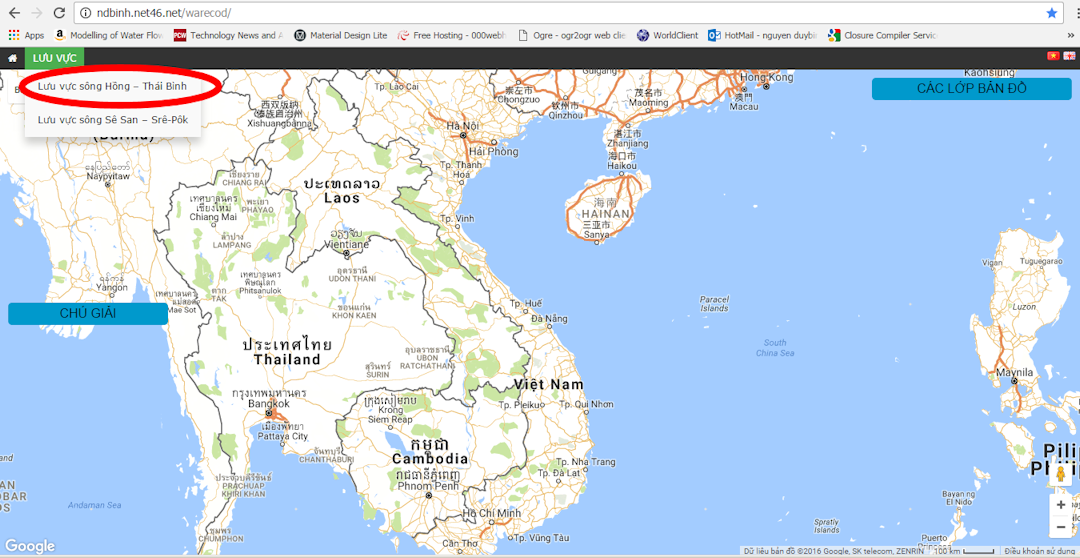Image resolution: width=1080 pixels, height=558 pixels.
Task: Expand the CÁC LỚP BẢN ĐỒ panel
Action: pos(971,89)
